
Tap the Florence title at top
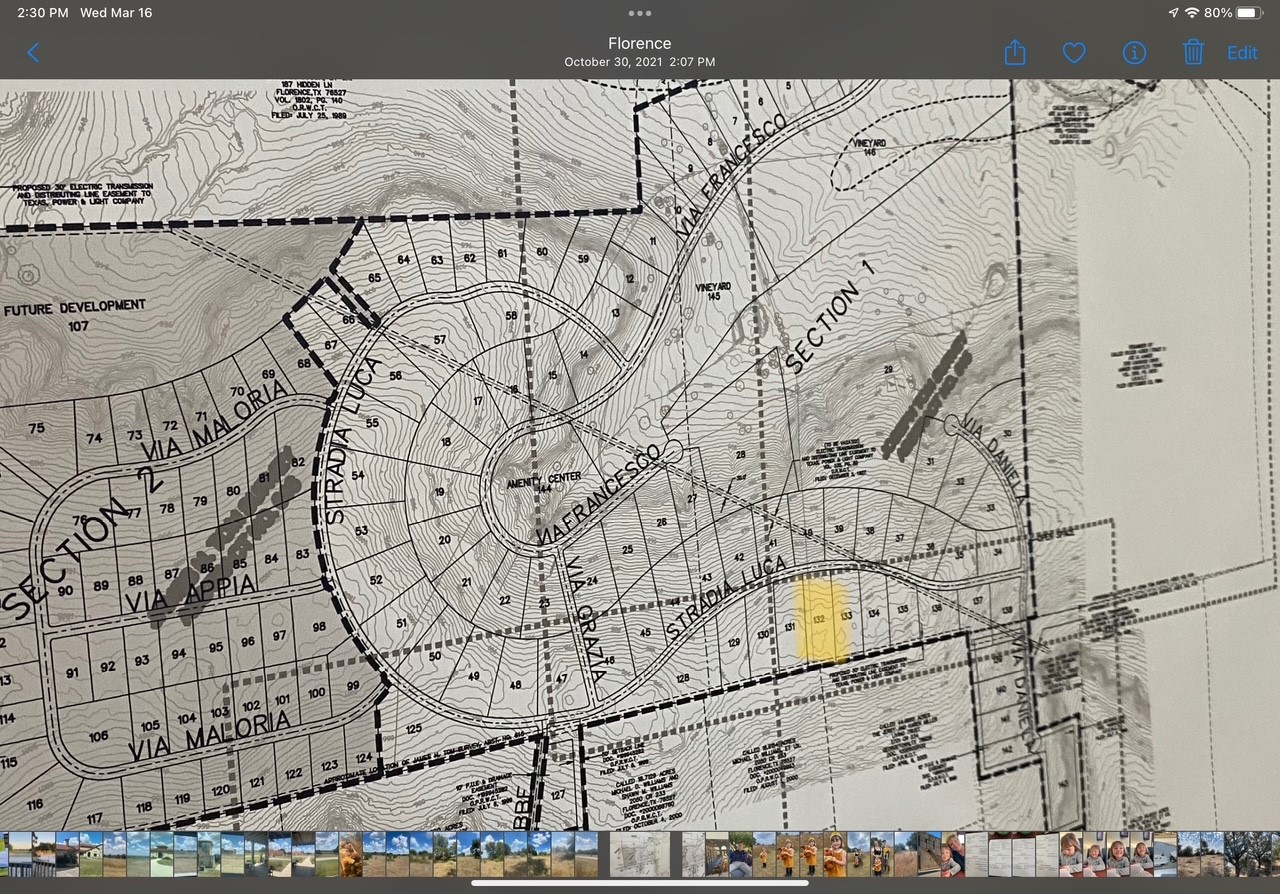(640, 44)
